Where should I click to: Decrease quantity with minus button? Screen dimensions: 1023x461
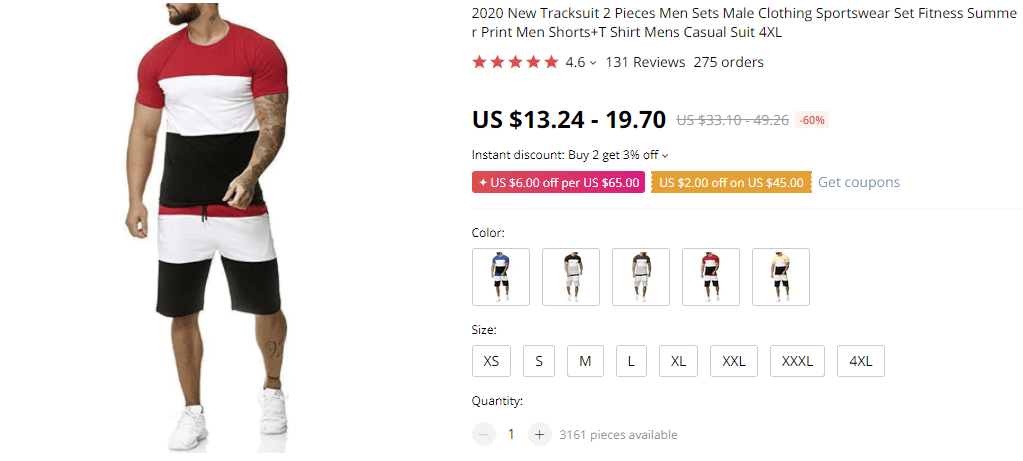click(484, 434)
